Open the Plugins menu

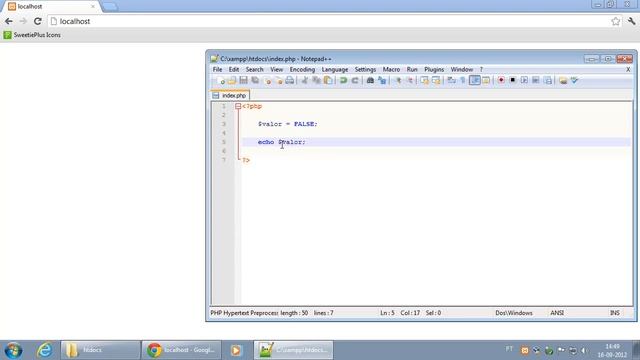click(434, 69)
